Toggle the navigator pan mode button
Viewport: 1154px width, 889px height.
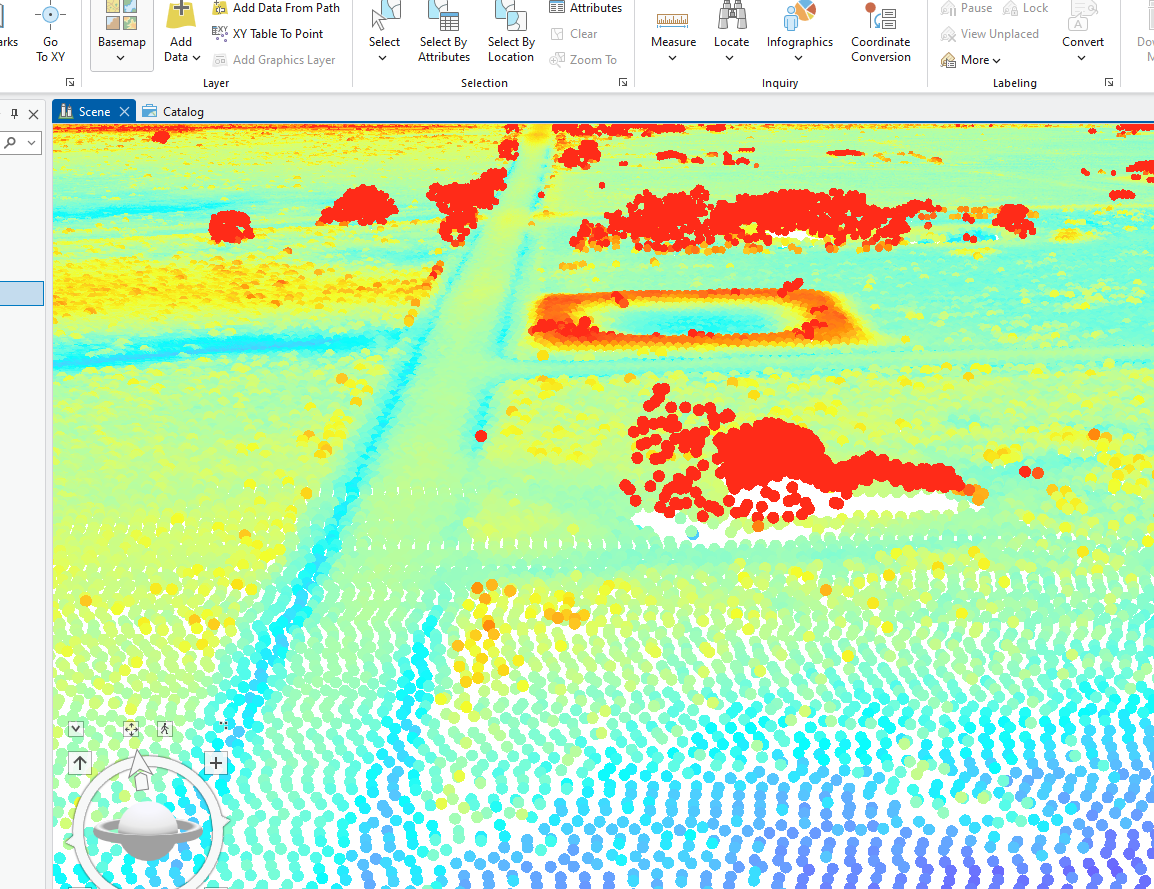pos(131,729)
